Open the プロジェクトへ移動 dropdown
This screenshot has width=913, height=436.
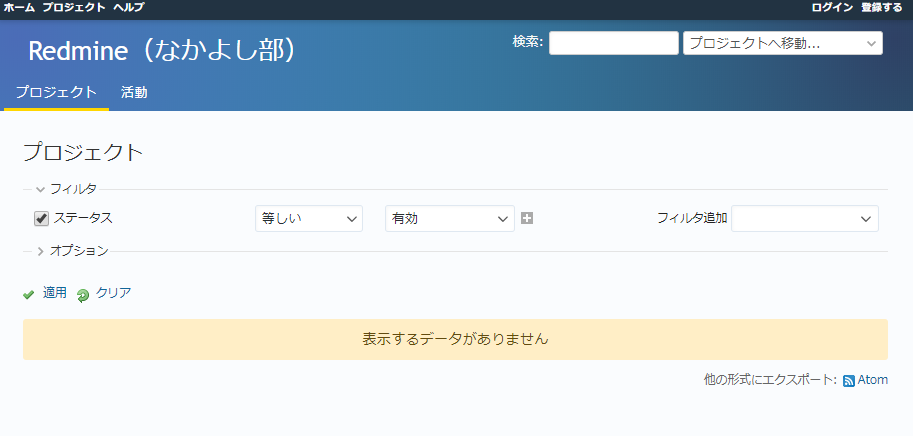tap(783, 43)
